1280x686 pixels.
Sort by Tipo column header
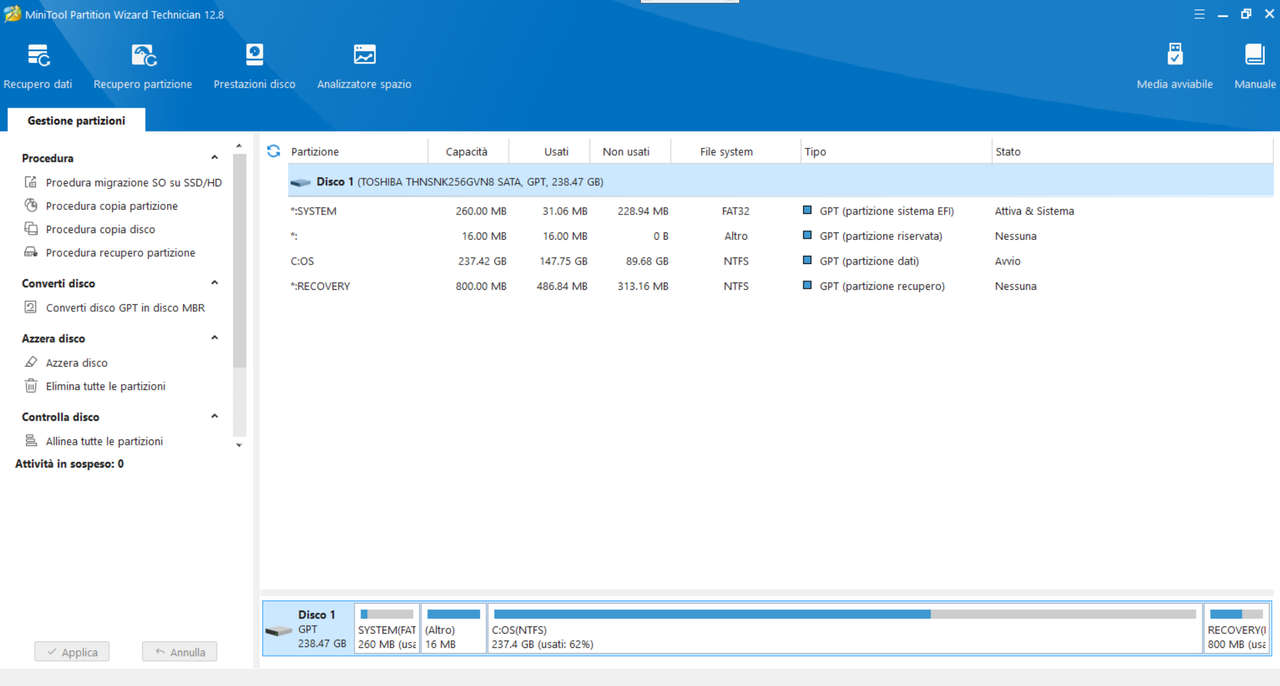pyautogui.click(x=896, y=152)
